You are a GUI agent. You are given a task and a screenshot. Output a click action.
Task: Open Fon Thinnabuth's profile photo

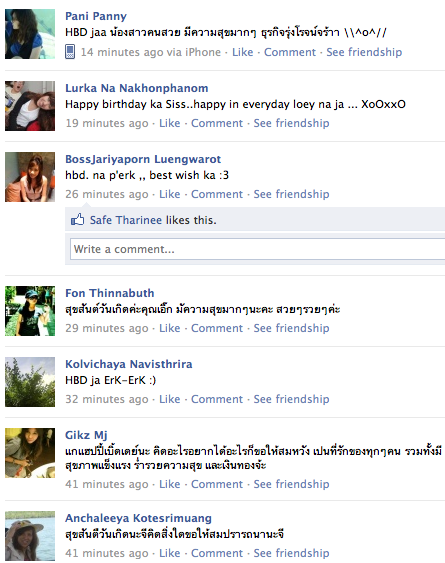[30, 311]
